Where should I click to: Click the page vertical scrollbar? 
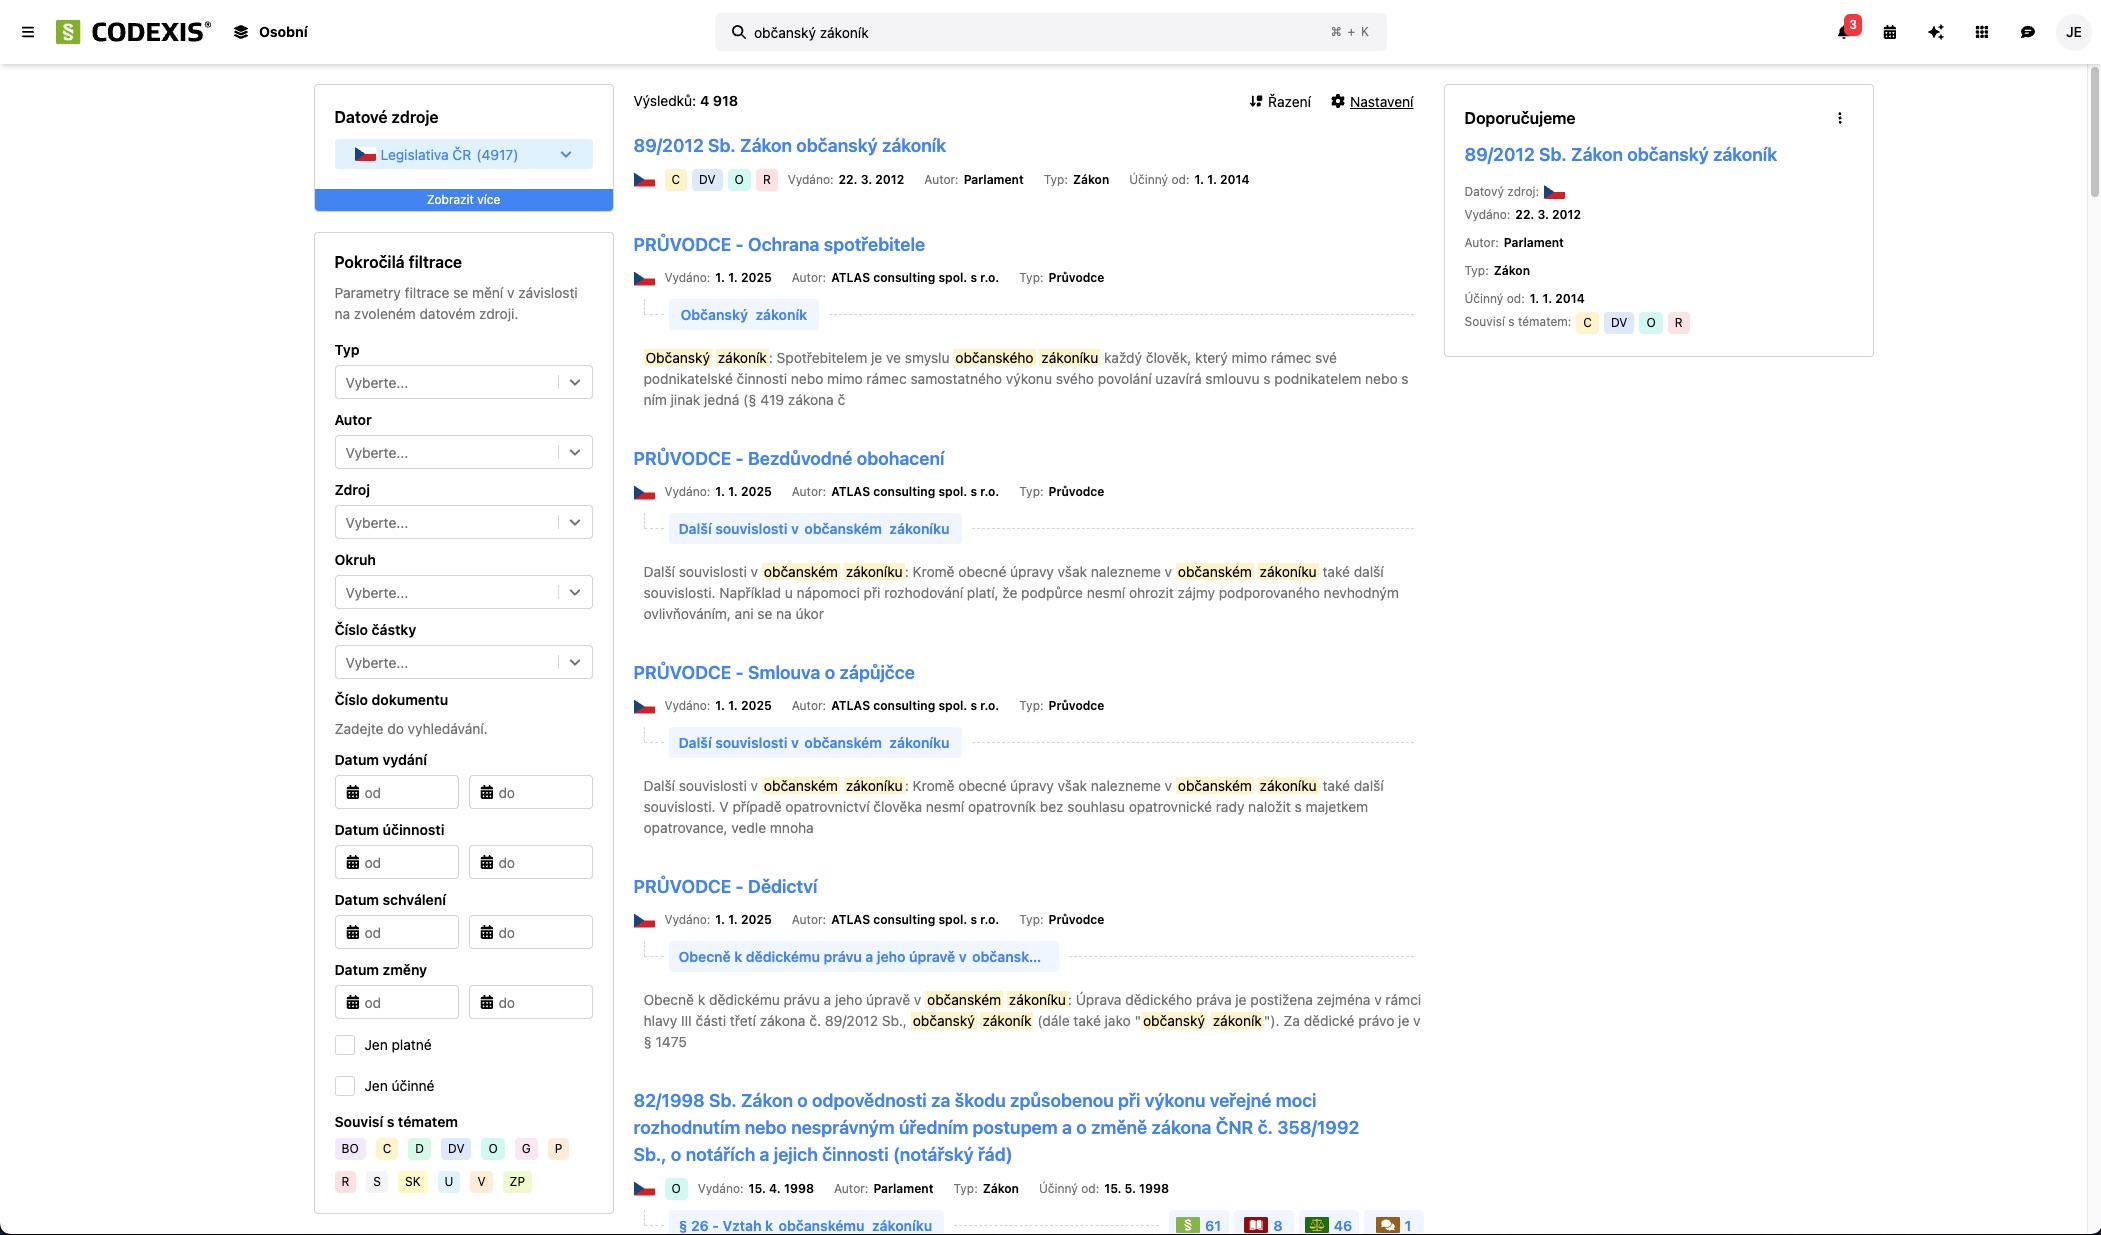pyautogui.click(x=2094, y=130)
